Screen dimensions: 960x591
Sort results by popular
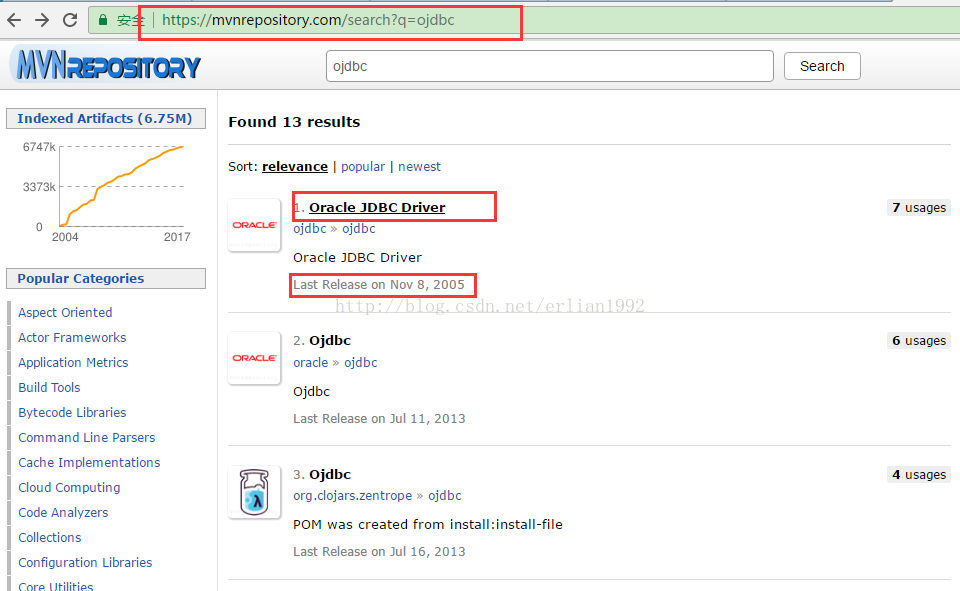point(363,167)
